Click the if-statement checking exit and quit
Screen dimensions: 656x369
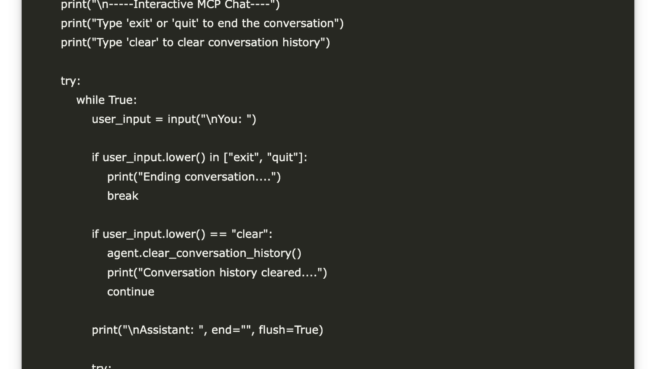(x=200, y=158)
